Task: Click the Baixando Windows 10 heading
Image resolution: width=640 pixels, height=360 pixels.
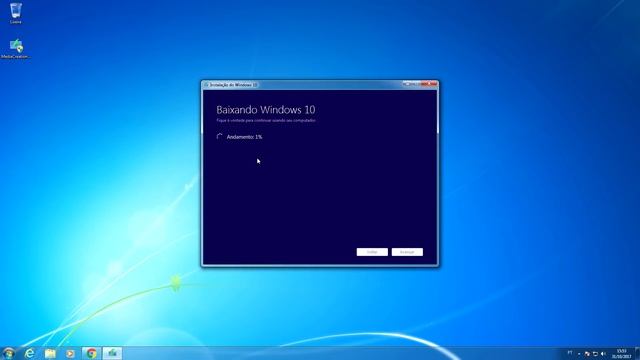Action: 266,109
